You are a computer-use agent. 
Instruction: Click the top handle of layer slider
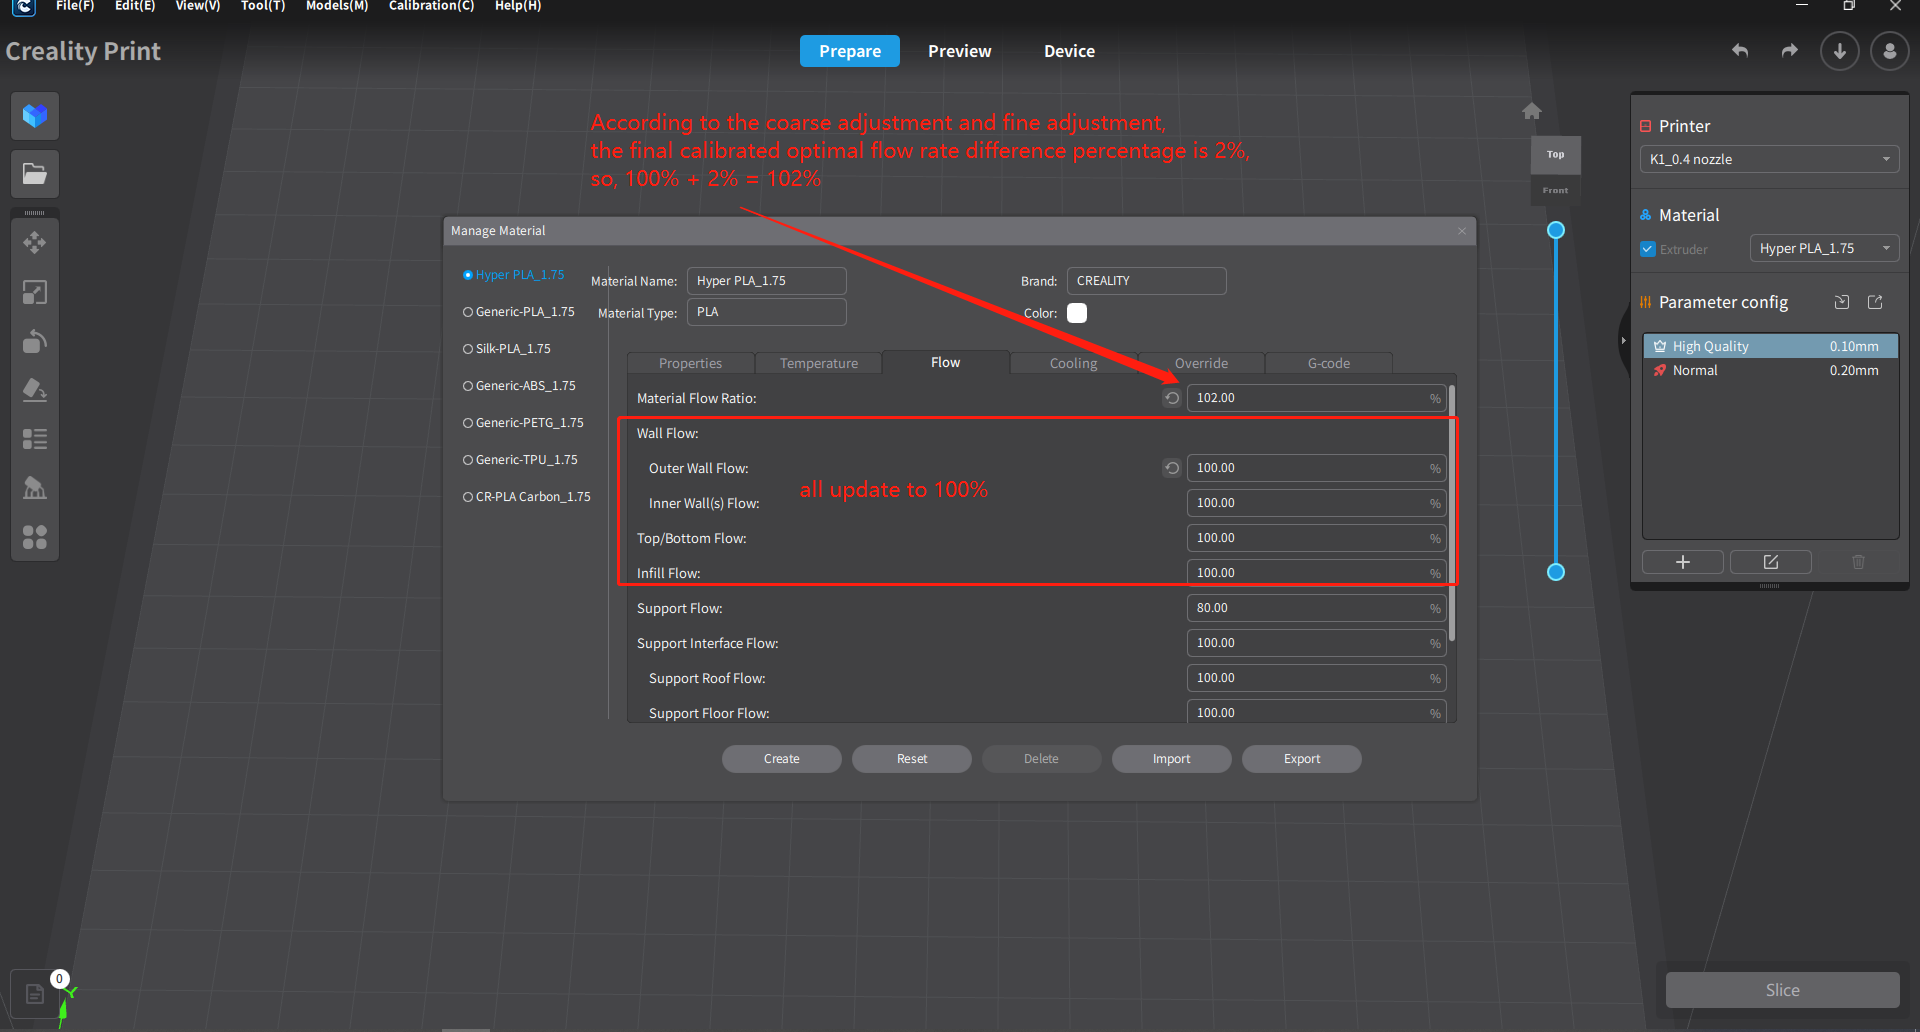tap(1556, 231)
